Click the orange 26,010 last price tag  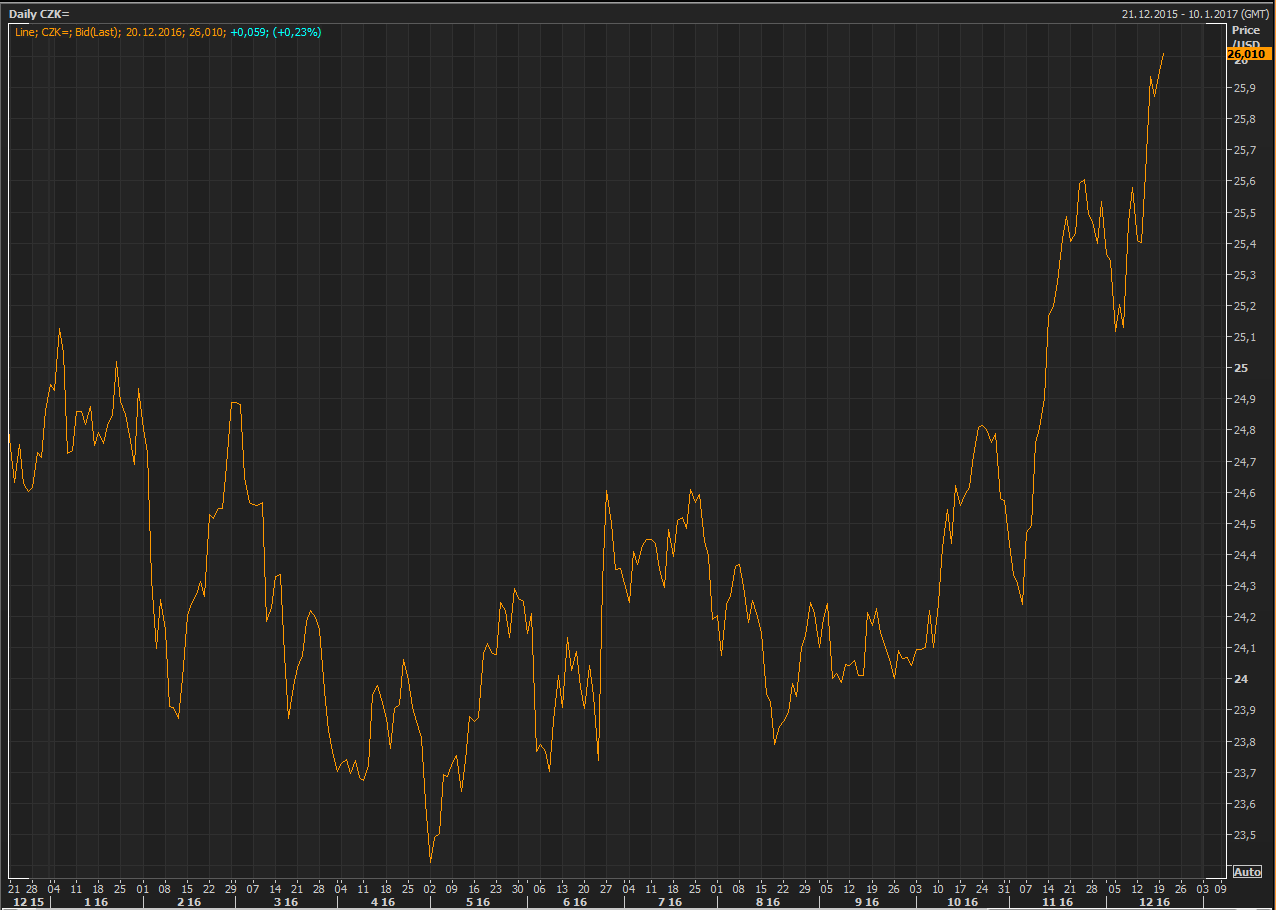click(x=1248, y=54)
